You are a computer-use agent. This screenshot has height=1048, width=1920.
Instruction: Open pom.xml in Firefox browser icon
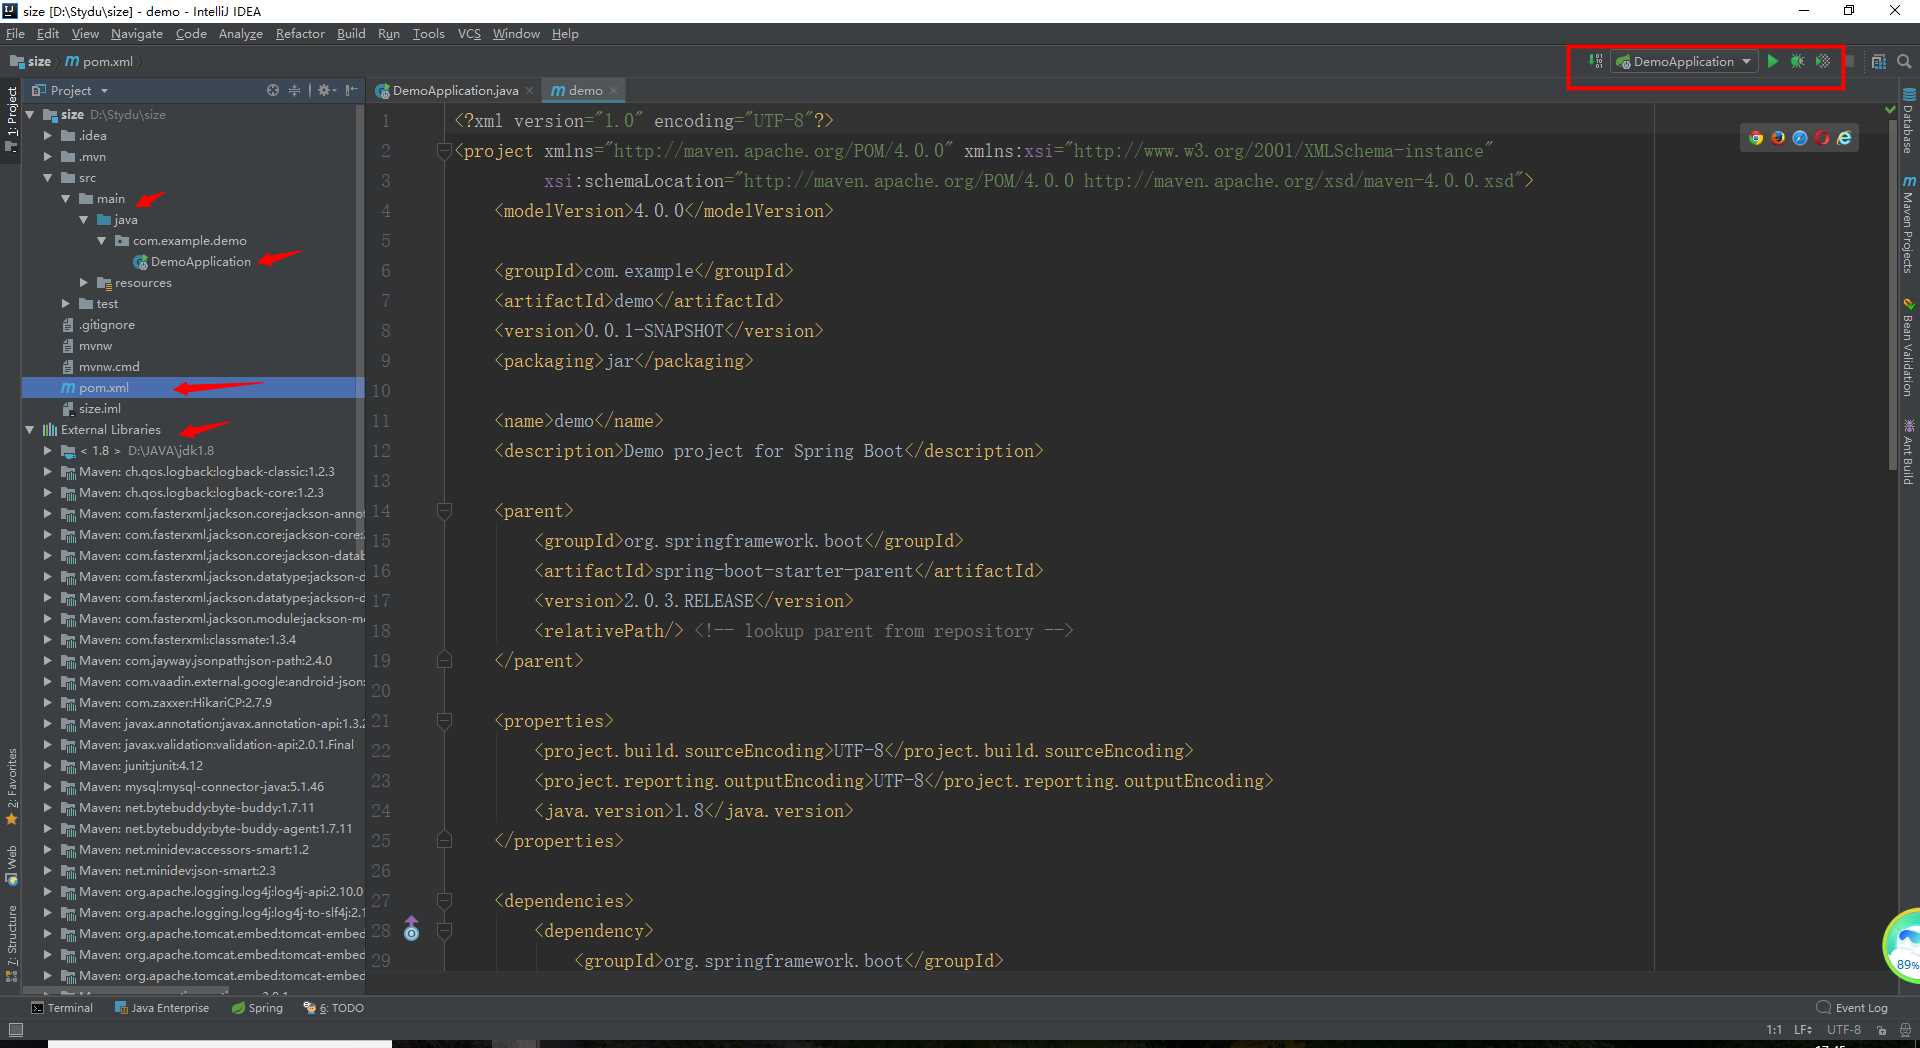[x=1778, y=138]
